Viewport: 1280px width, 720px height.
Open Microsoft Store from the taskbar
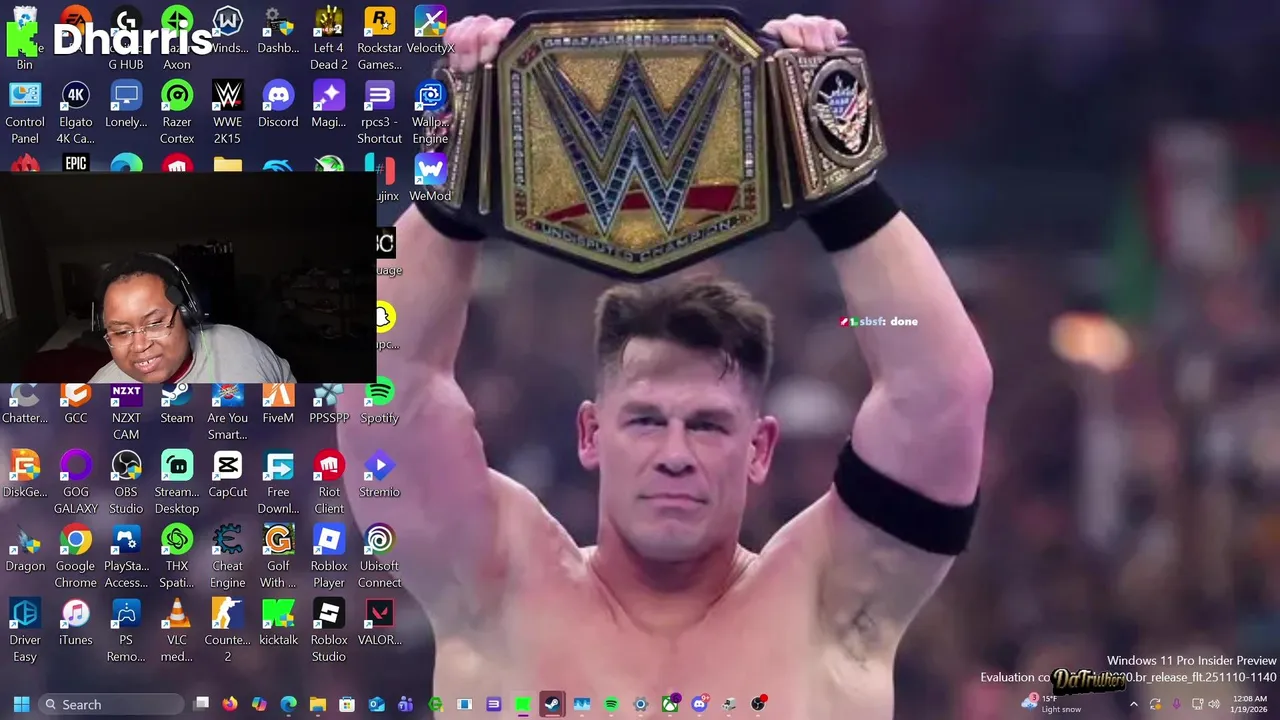pyautogui.click(x=347, y=704)
